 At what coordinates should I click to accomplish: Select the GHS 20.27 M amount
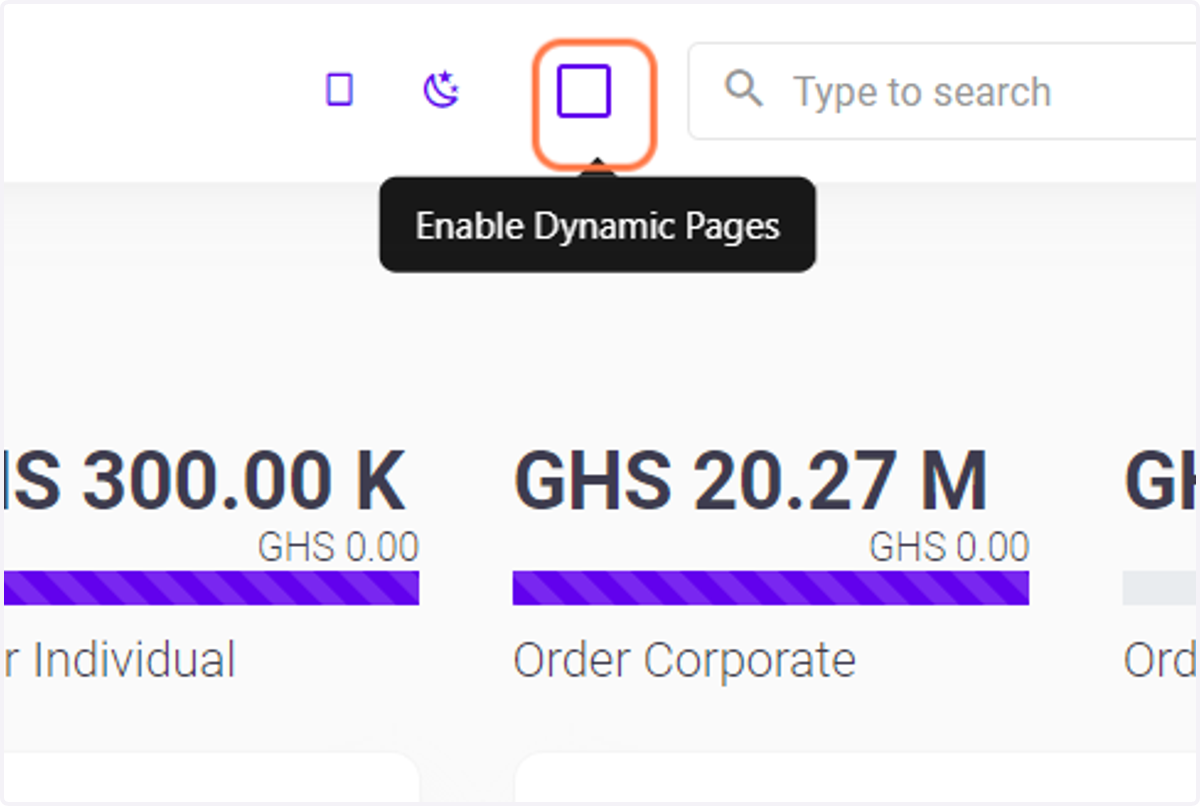pyautogui.click(x=750, y=481)
